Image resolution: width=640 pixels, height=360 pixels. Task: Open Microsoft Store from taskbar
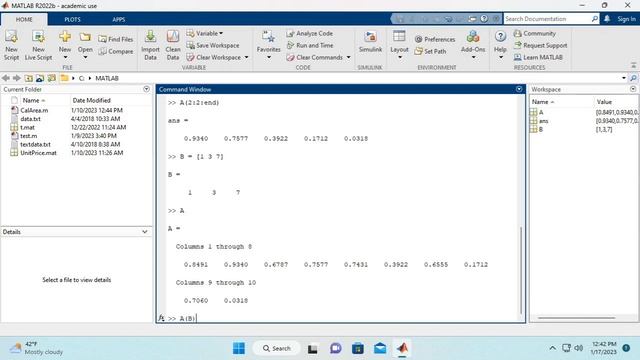[358, 348]
